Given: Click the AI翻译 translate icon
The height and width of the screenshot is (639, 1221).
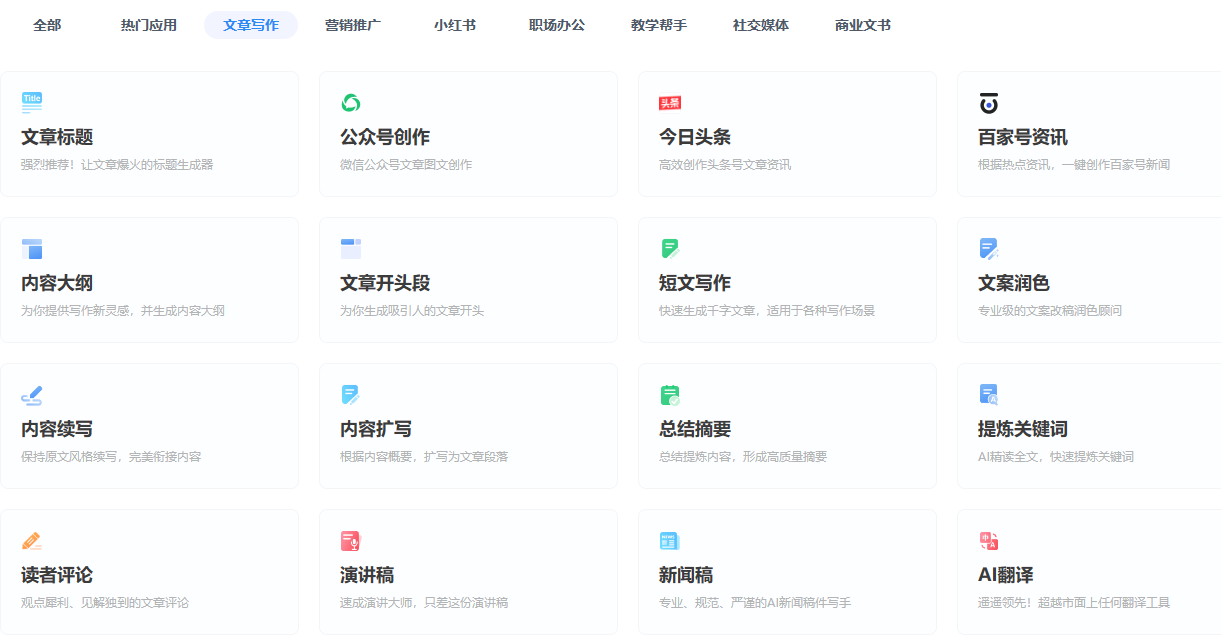Looking at the screenshot, I should (988, 541).
